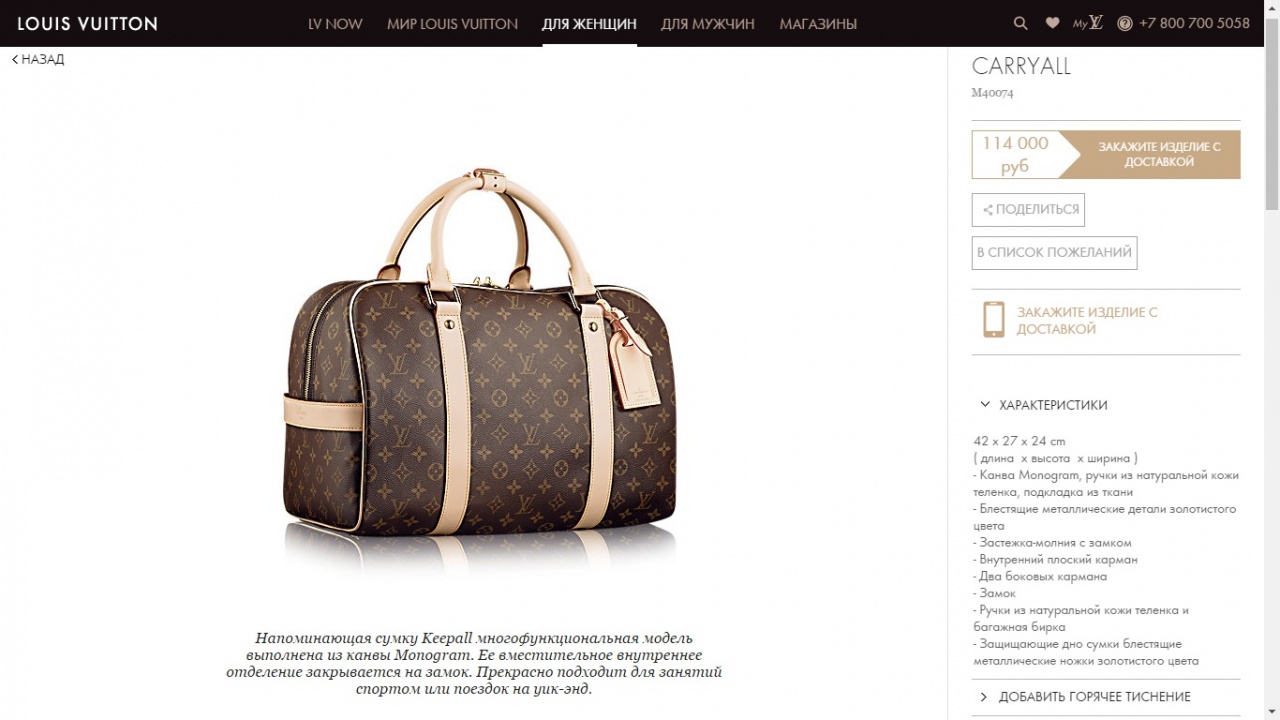
Task: Click the back arrow next to Назад
Action: coord(15,59)
